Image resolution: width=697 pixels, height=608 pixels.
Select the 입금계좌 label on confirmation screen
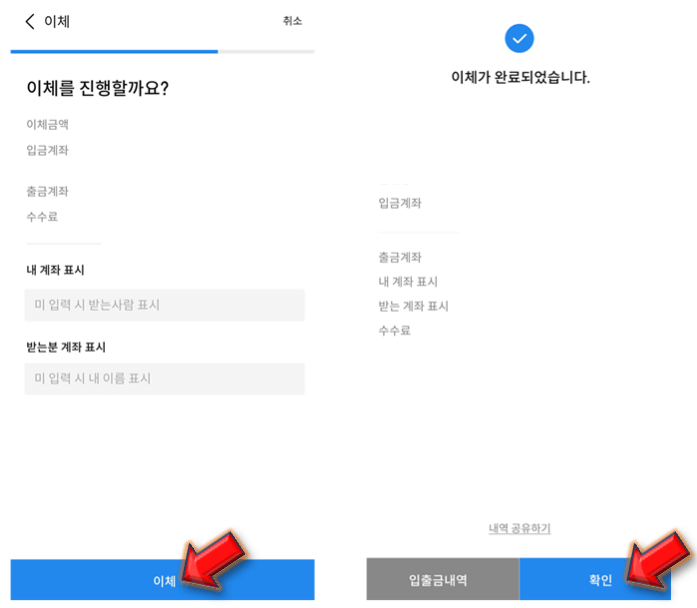click(47, 150)
